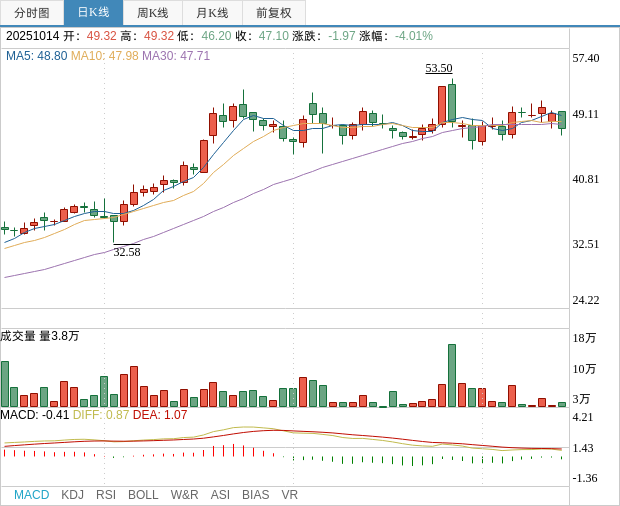Select the MACD indicator tab
The height and width of the screenshot is (506, 620).
[x=31, y=495]
